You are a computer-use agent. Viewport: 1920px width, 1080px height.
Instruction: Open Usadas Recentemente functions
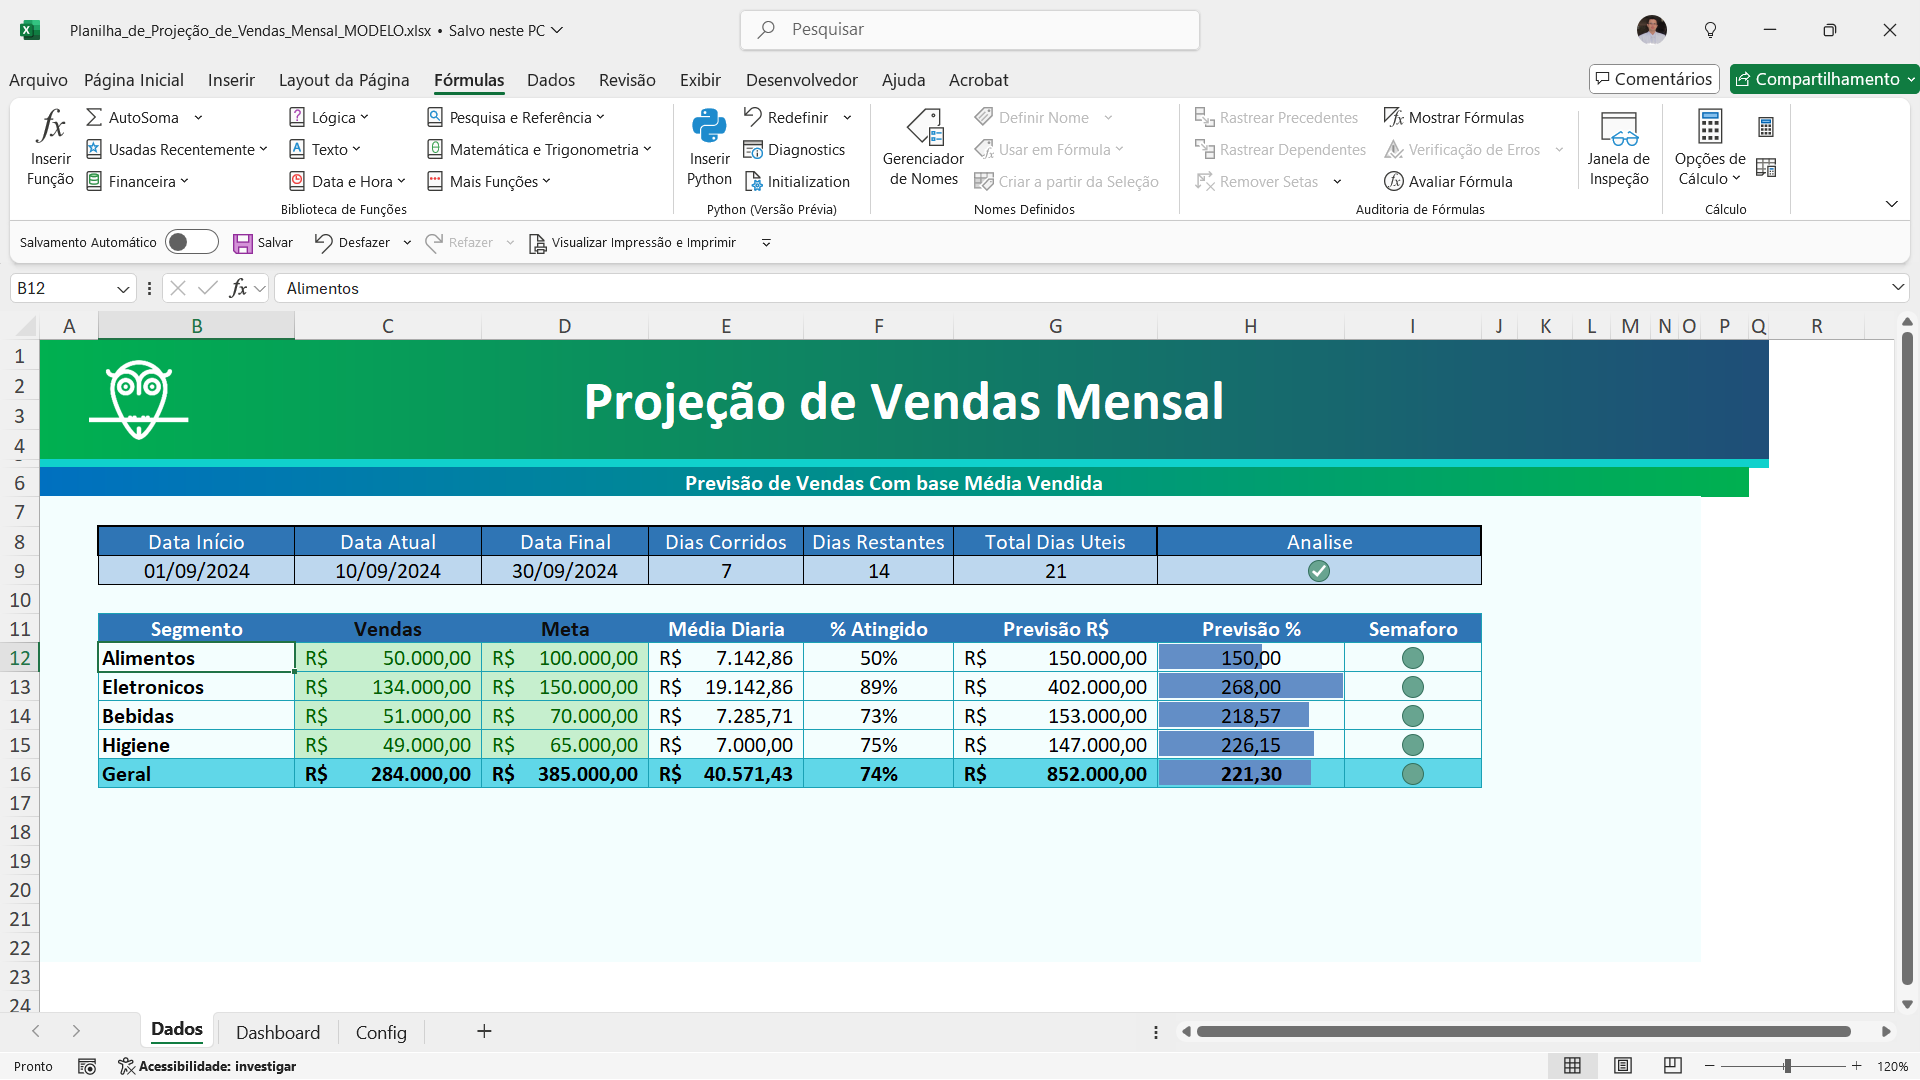click(x=177, y=149)
